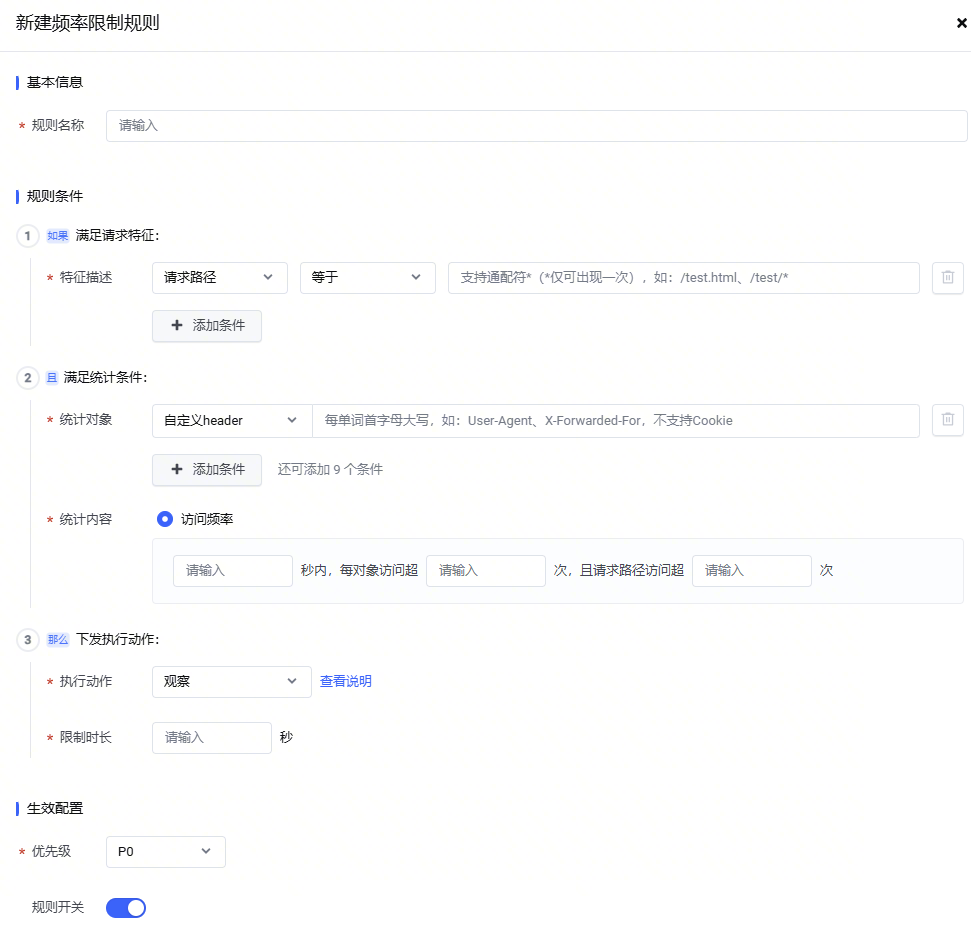Click the custom header name input field
Screen dimensions: 971x942
click(x=615, y=421)
